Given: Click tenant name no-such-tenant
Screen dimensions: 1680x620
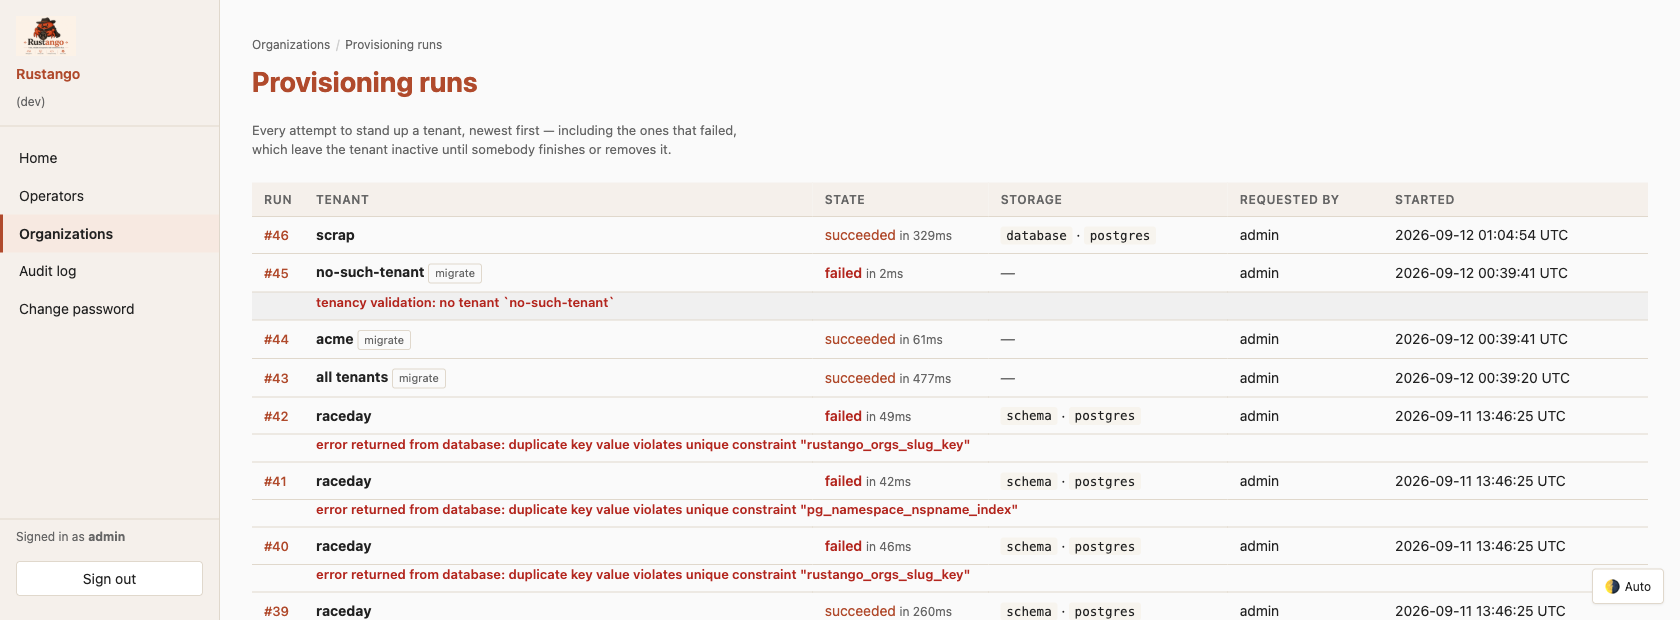Looking at the screenshot, I should coord(370,272).
